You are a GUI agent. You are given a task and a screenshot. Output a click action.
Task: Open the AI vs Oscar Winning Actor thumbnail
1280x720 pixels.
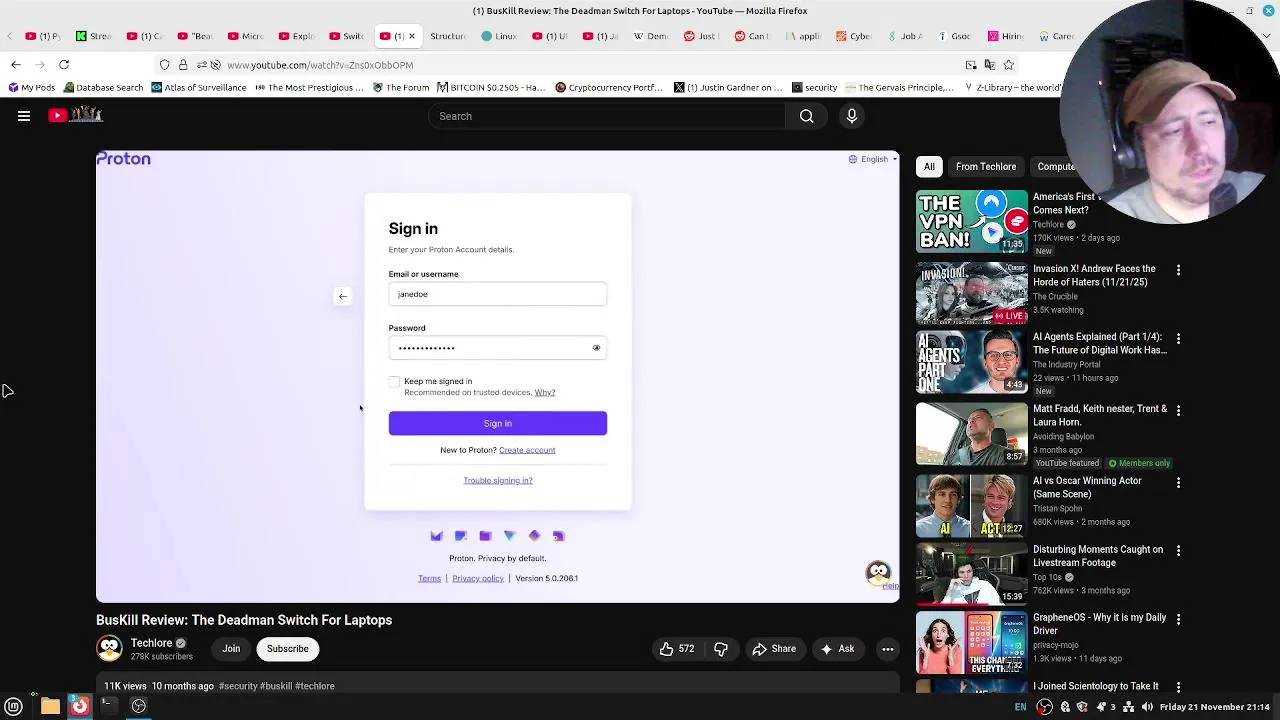(x=972, y=506)
